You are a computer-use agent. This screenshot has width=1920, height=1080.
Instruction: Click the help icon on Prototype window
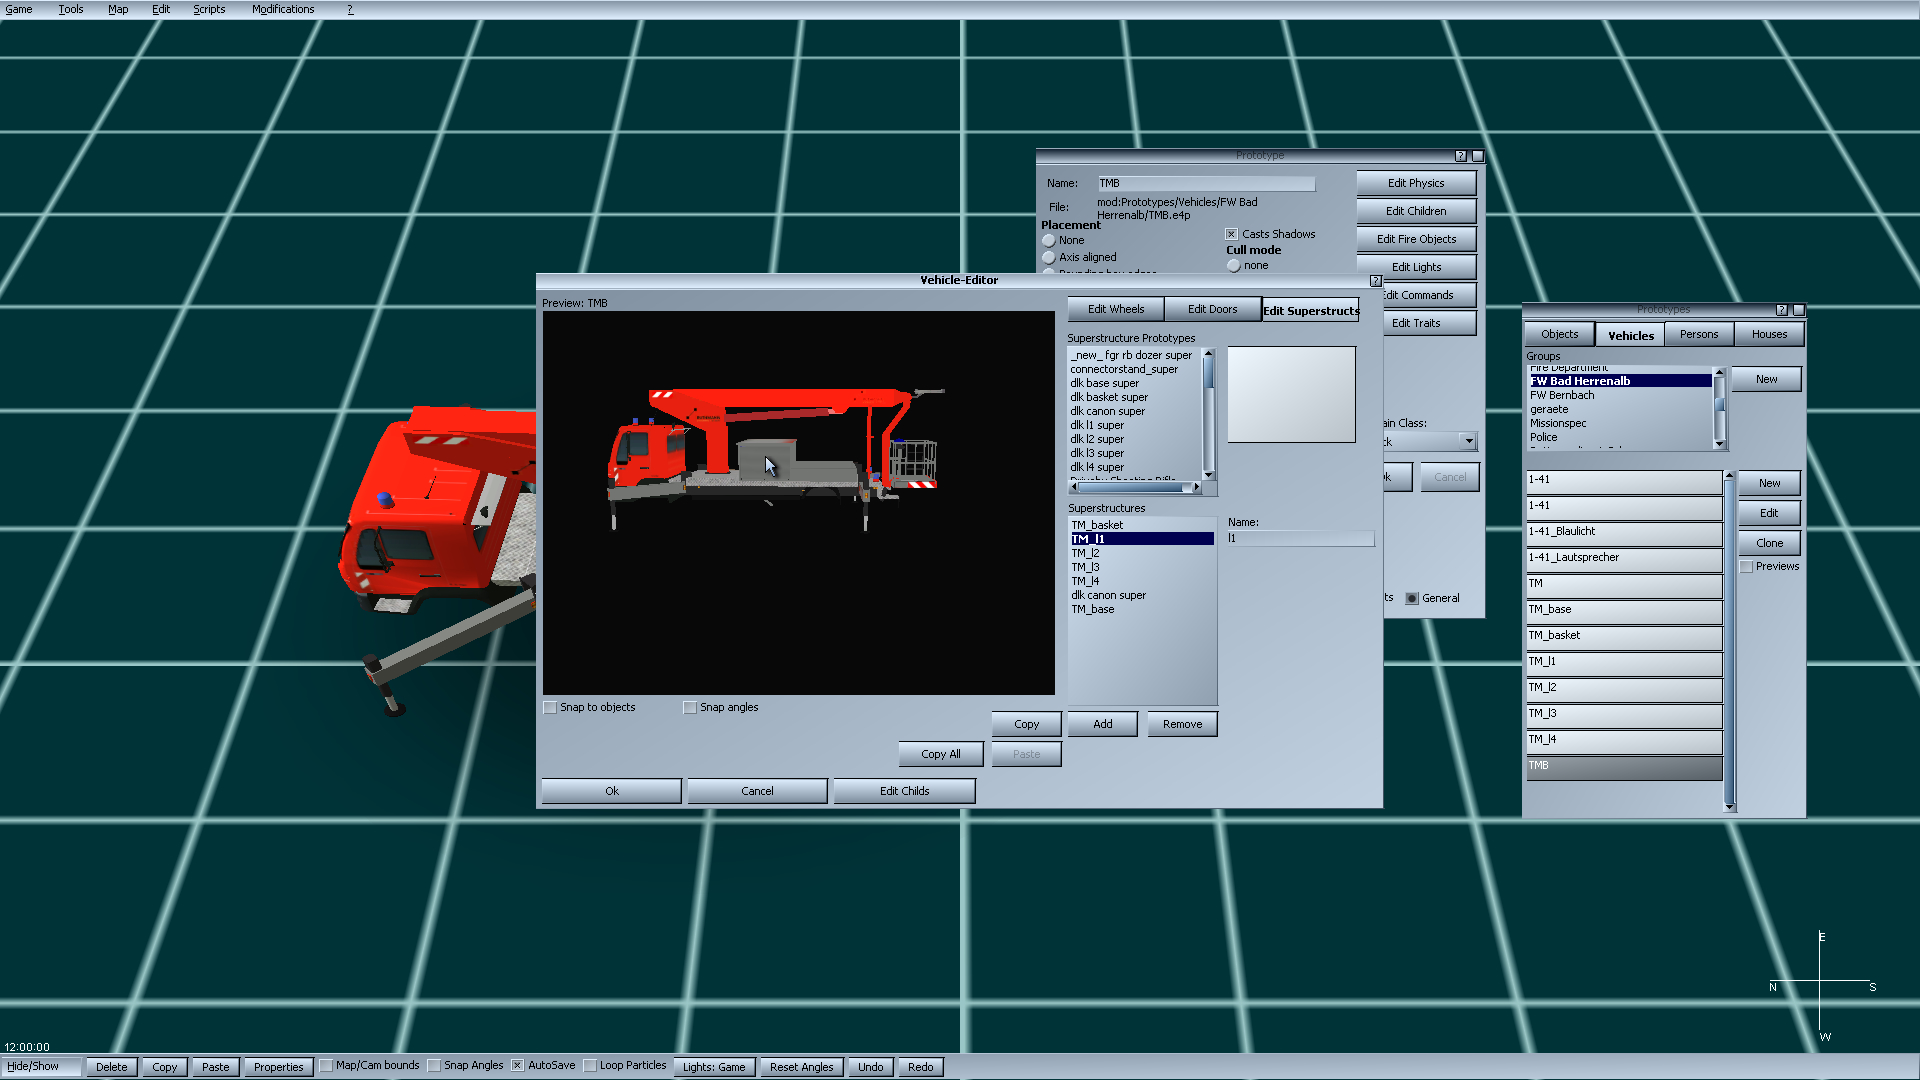[x=1461, y=156]
